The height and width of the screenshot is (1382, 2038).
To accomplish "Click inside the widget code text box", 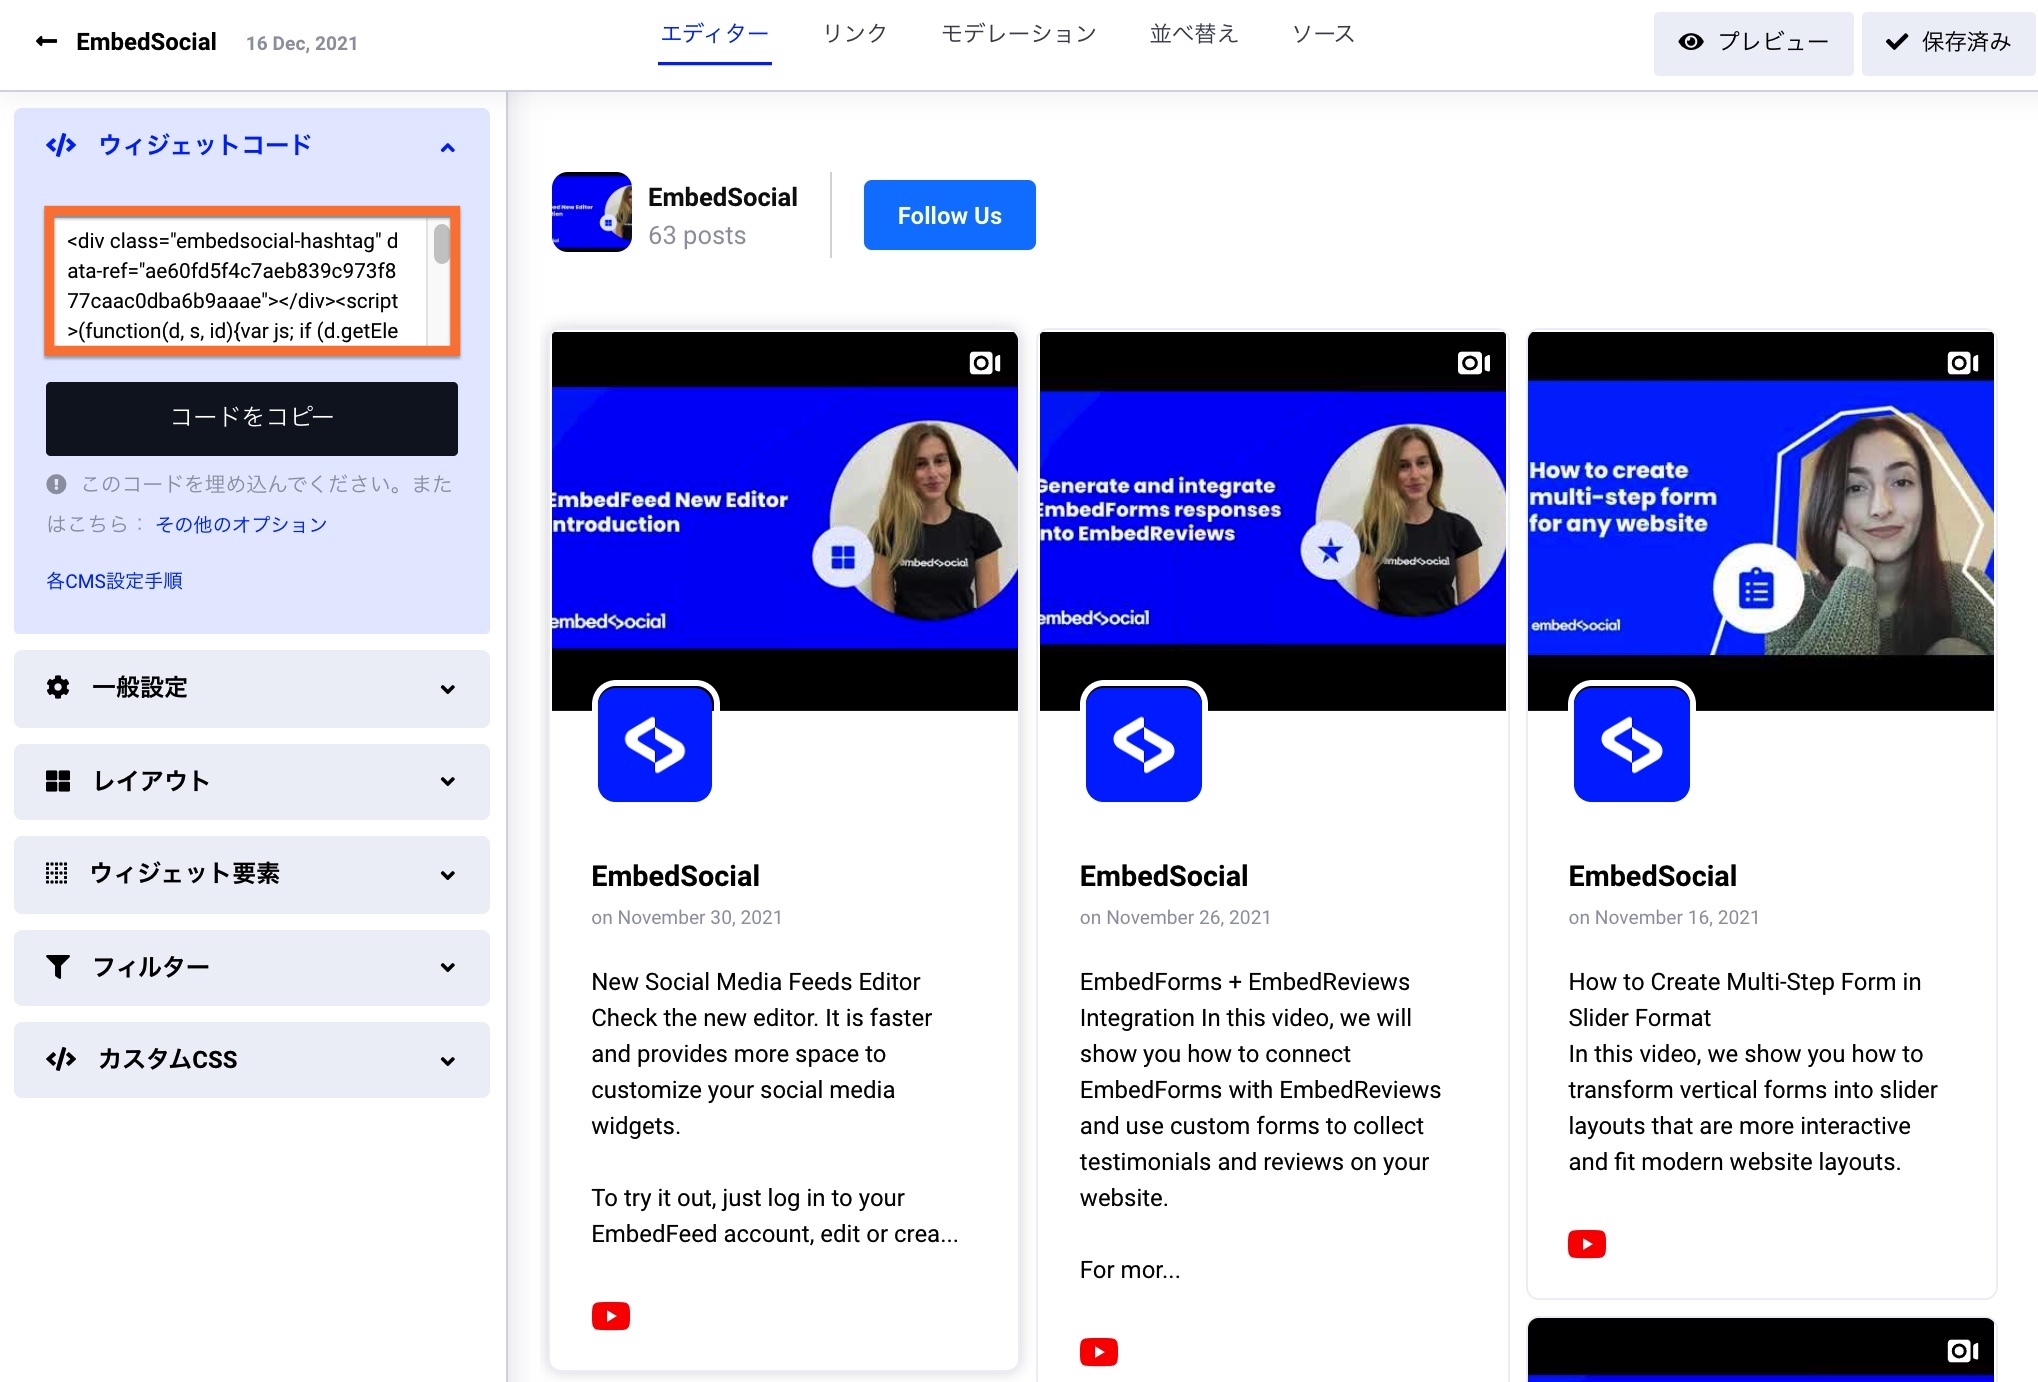I will [240, 284].
